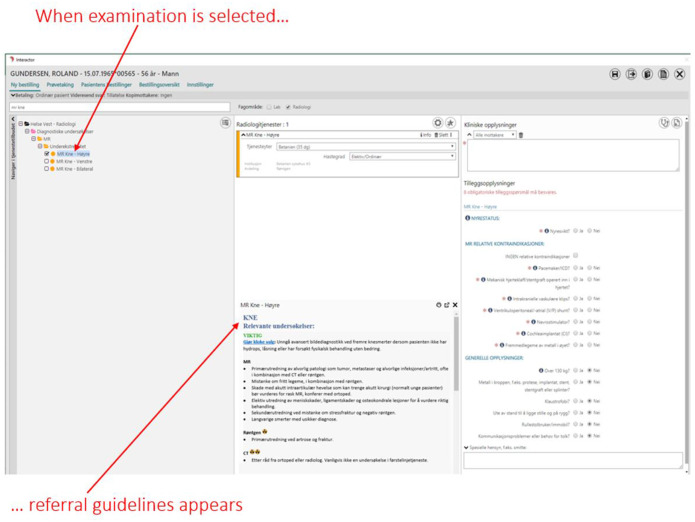Close the MR Kne - Høyre guidelines panel
695x522 pixels.
point(455,305)
